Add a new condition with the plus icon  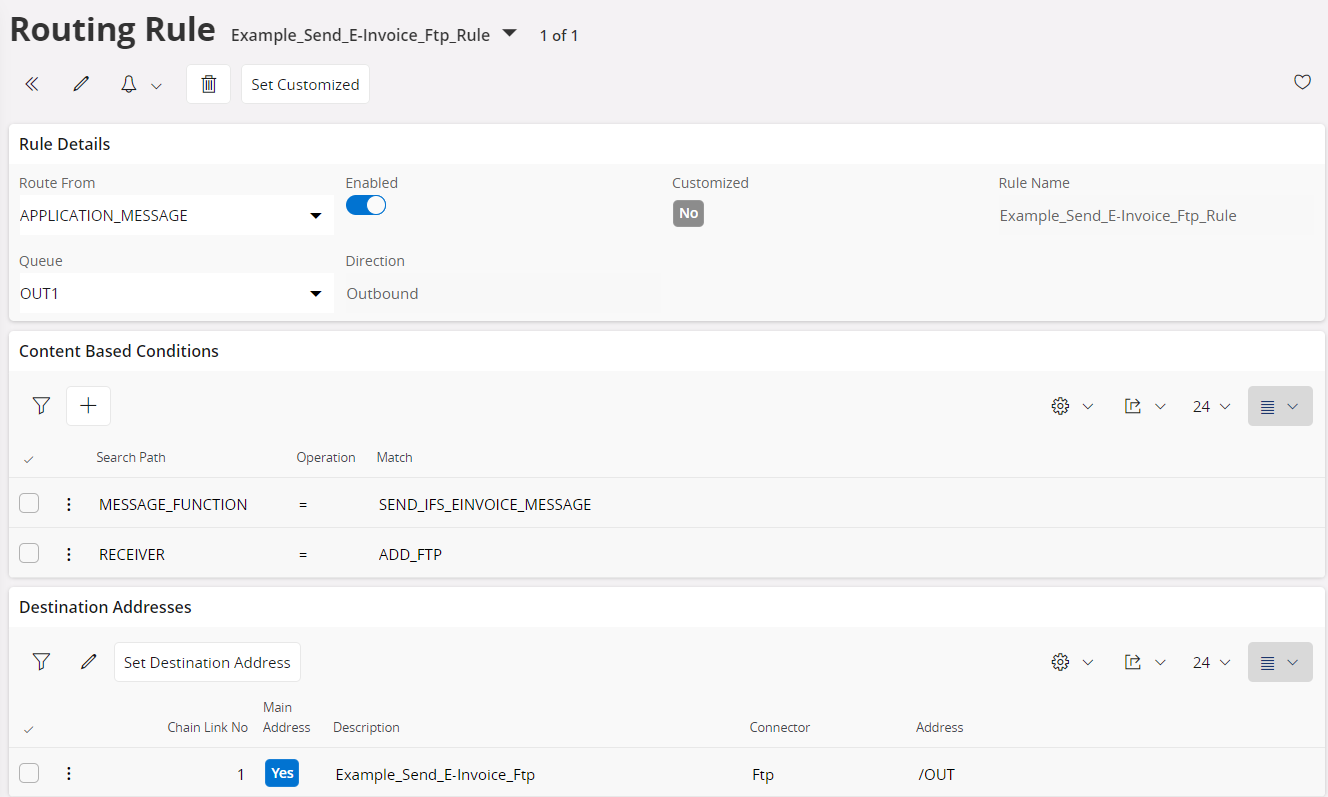[x=88, y=405]
